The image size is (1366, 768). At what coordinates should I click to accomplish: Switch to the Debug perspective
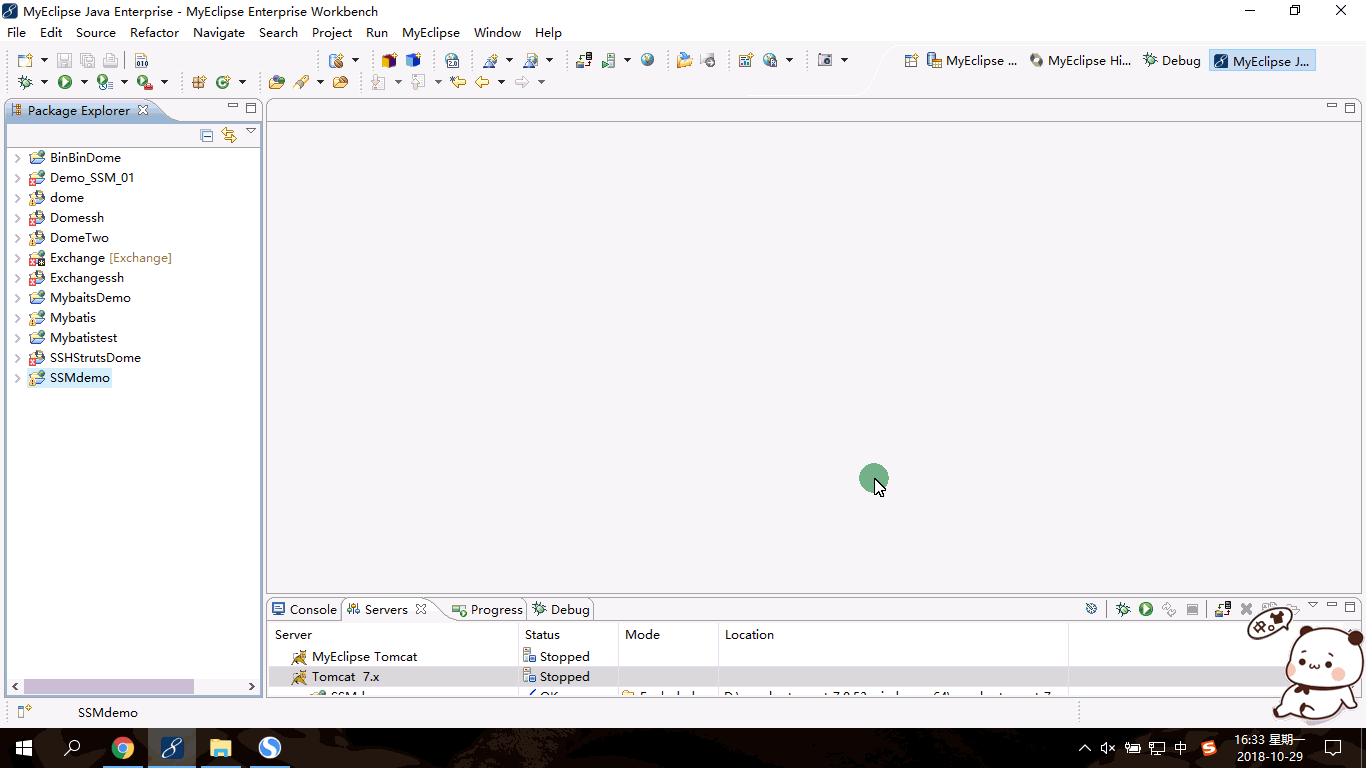coord(1172,61)
